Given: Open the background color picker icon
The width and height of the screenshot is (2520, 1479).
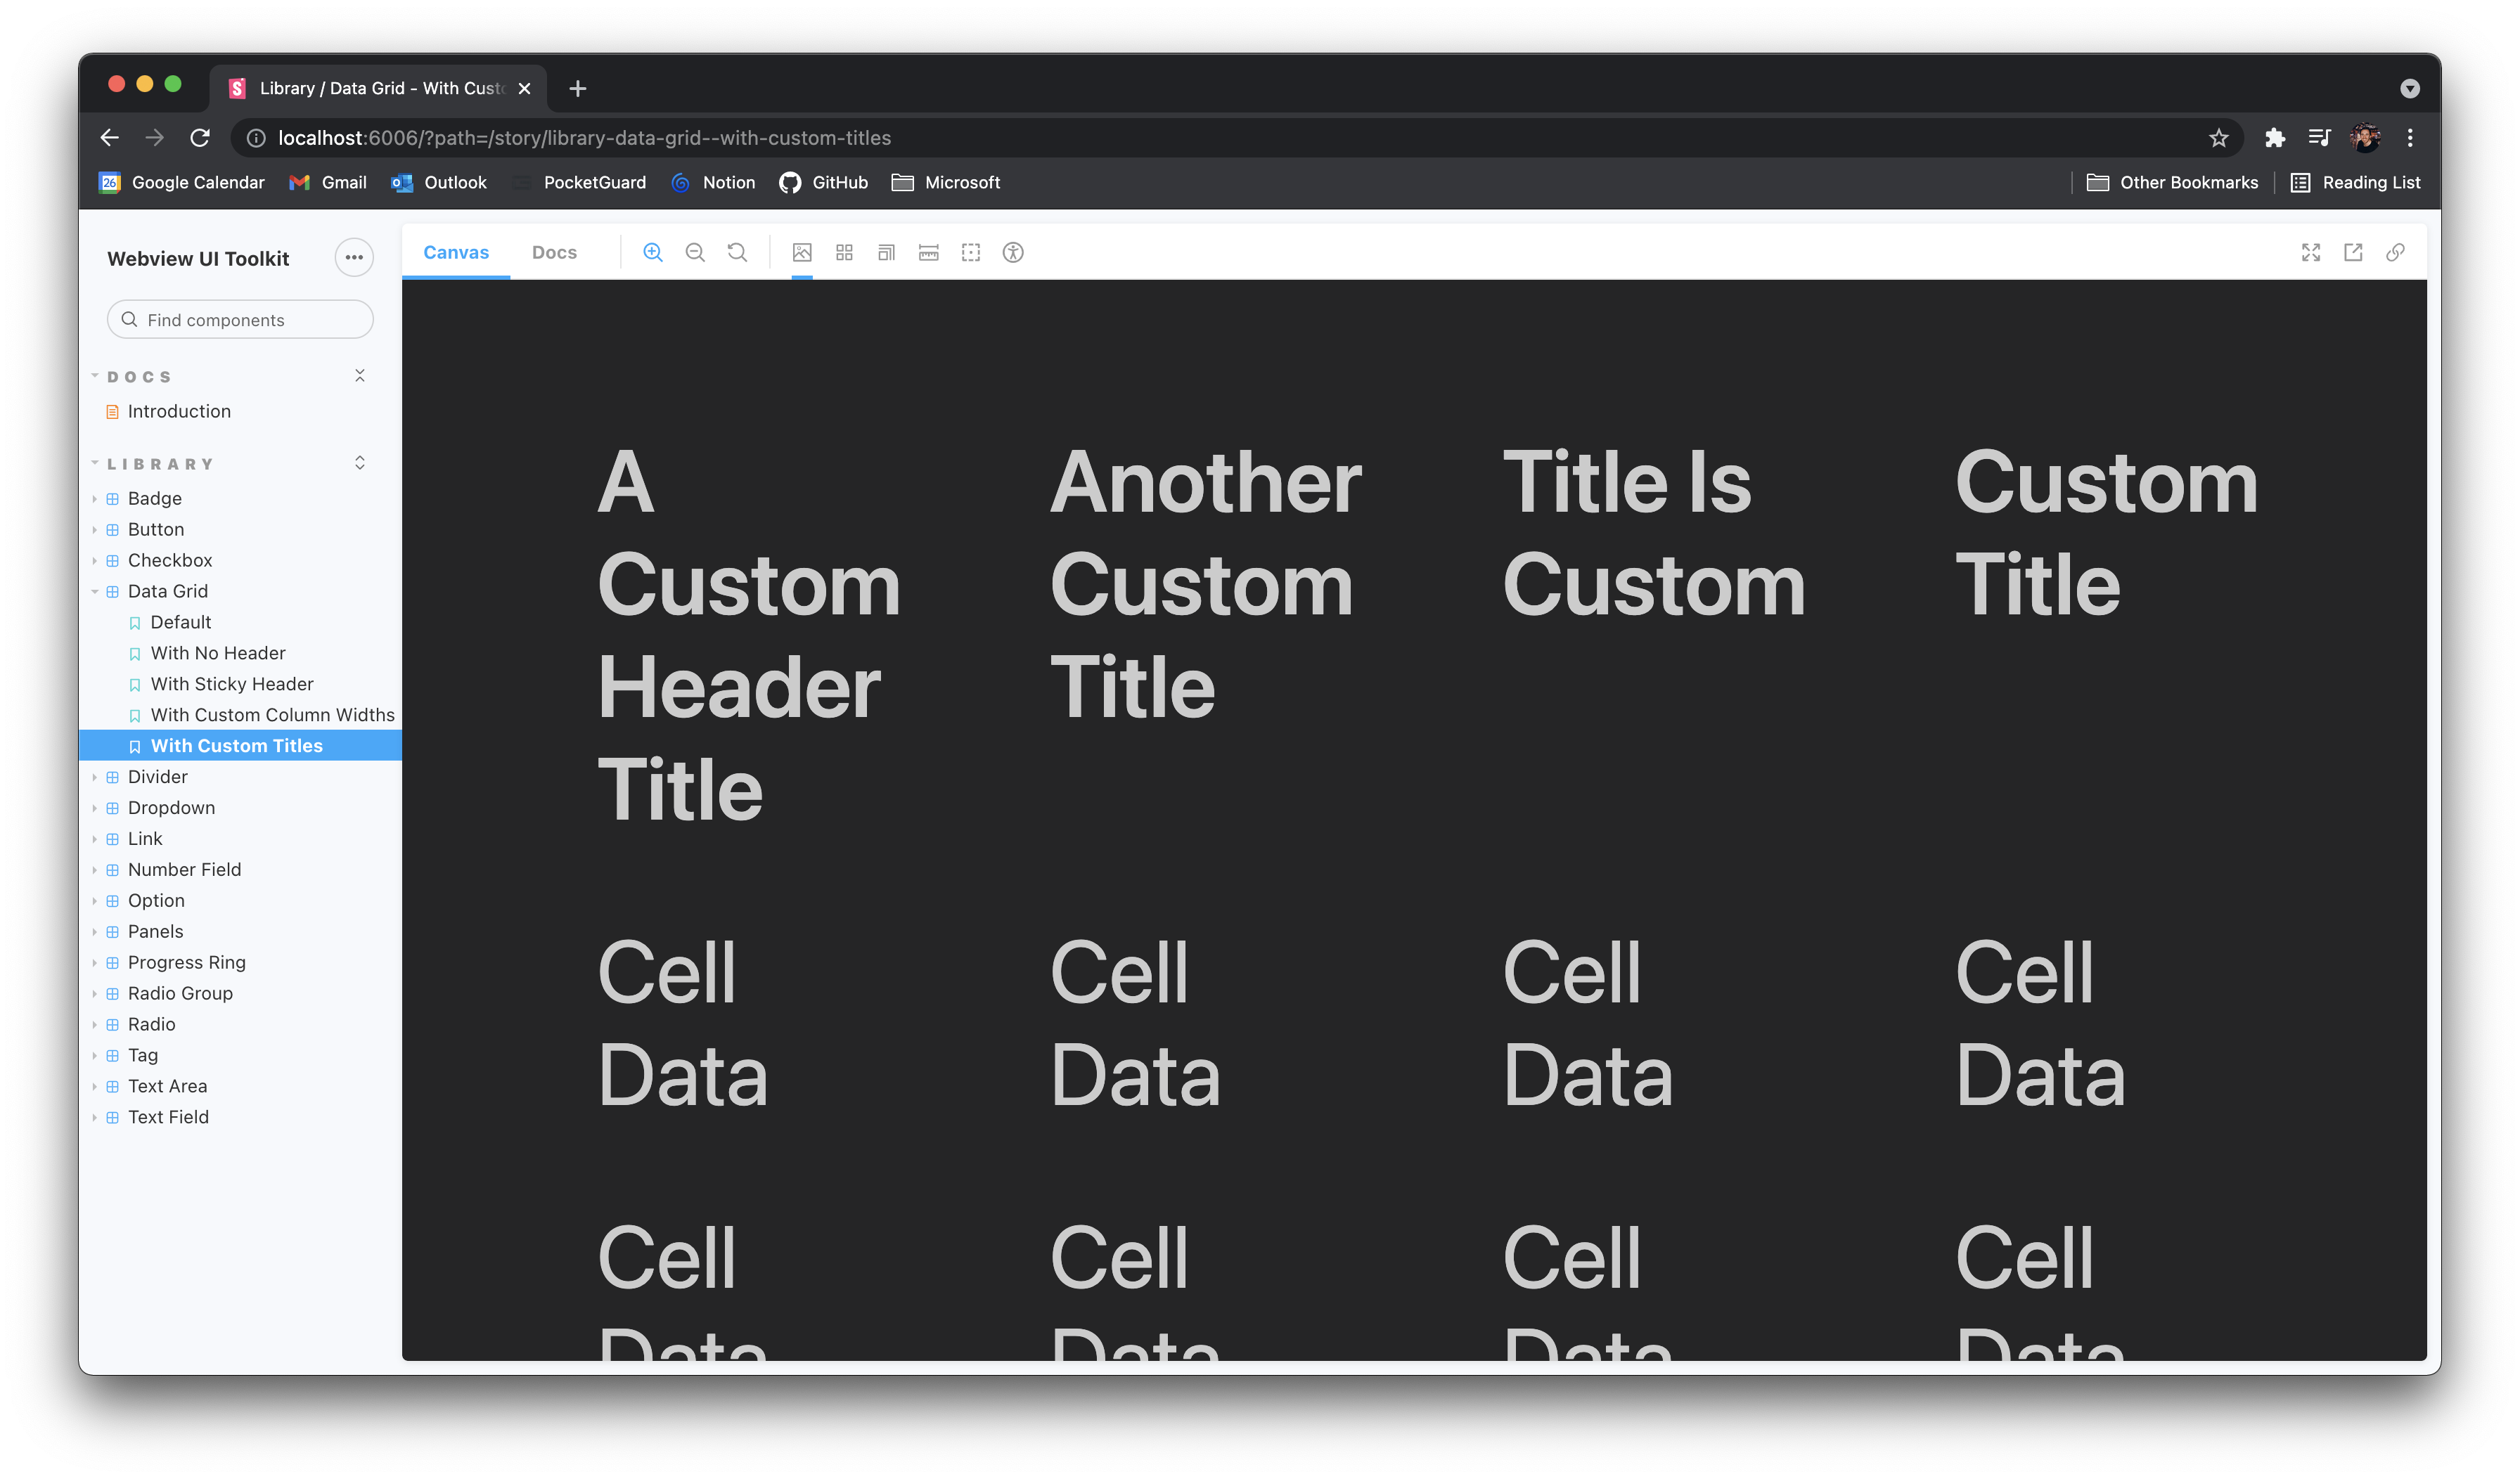Looking at the screenshot, I should [x=802, y=252].
